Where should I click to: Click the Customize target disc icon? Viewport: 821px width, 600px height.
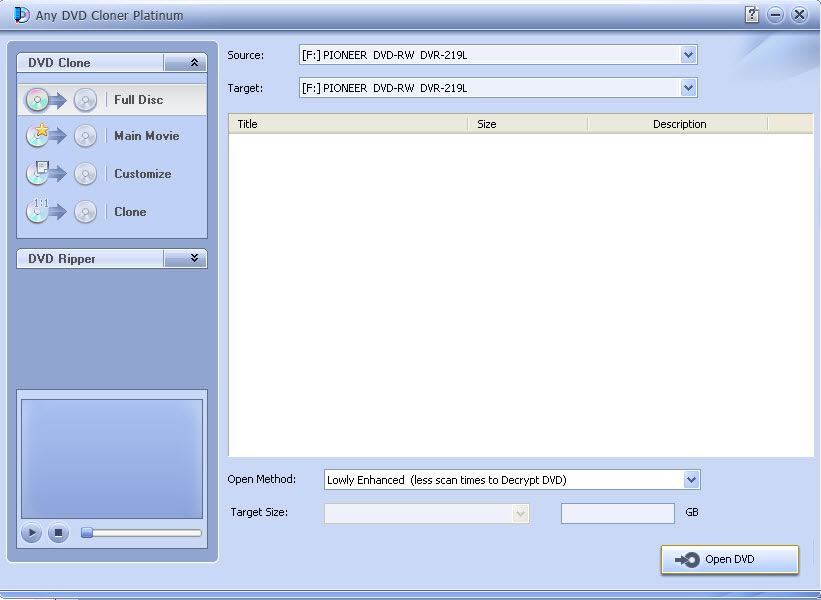[85, 174]
